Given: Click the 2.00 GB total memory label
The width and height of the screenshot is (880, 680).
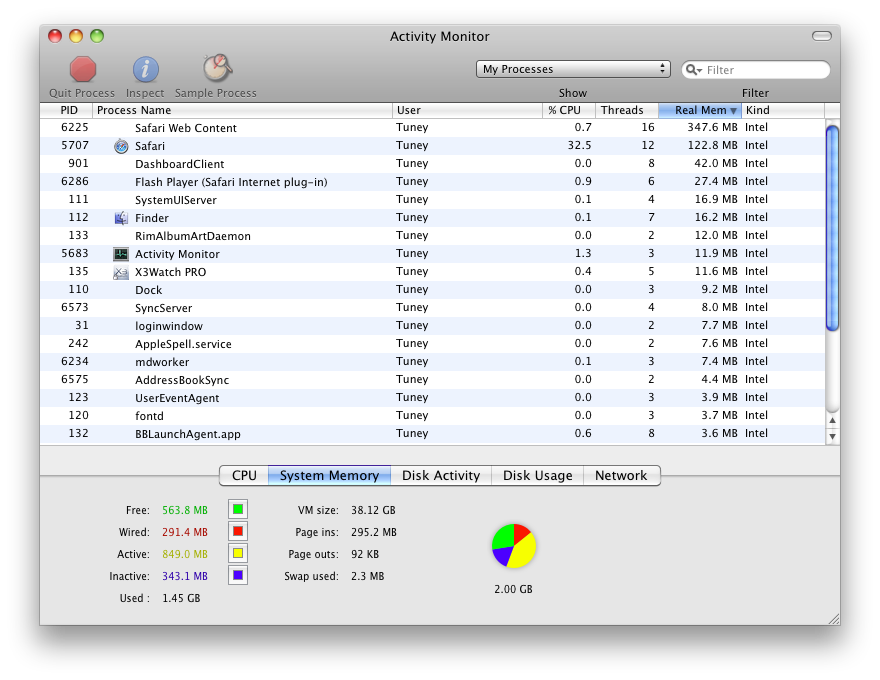Looking at the screenshot, I should (x=513, y=589).
